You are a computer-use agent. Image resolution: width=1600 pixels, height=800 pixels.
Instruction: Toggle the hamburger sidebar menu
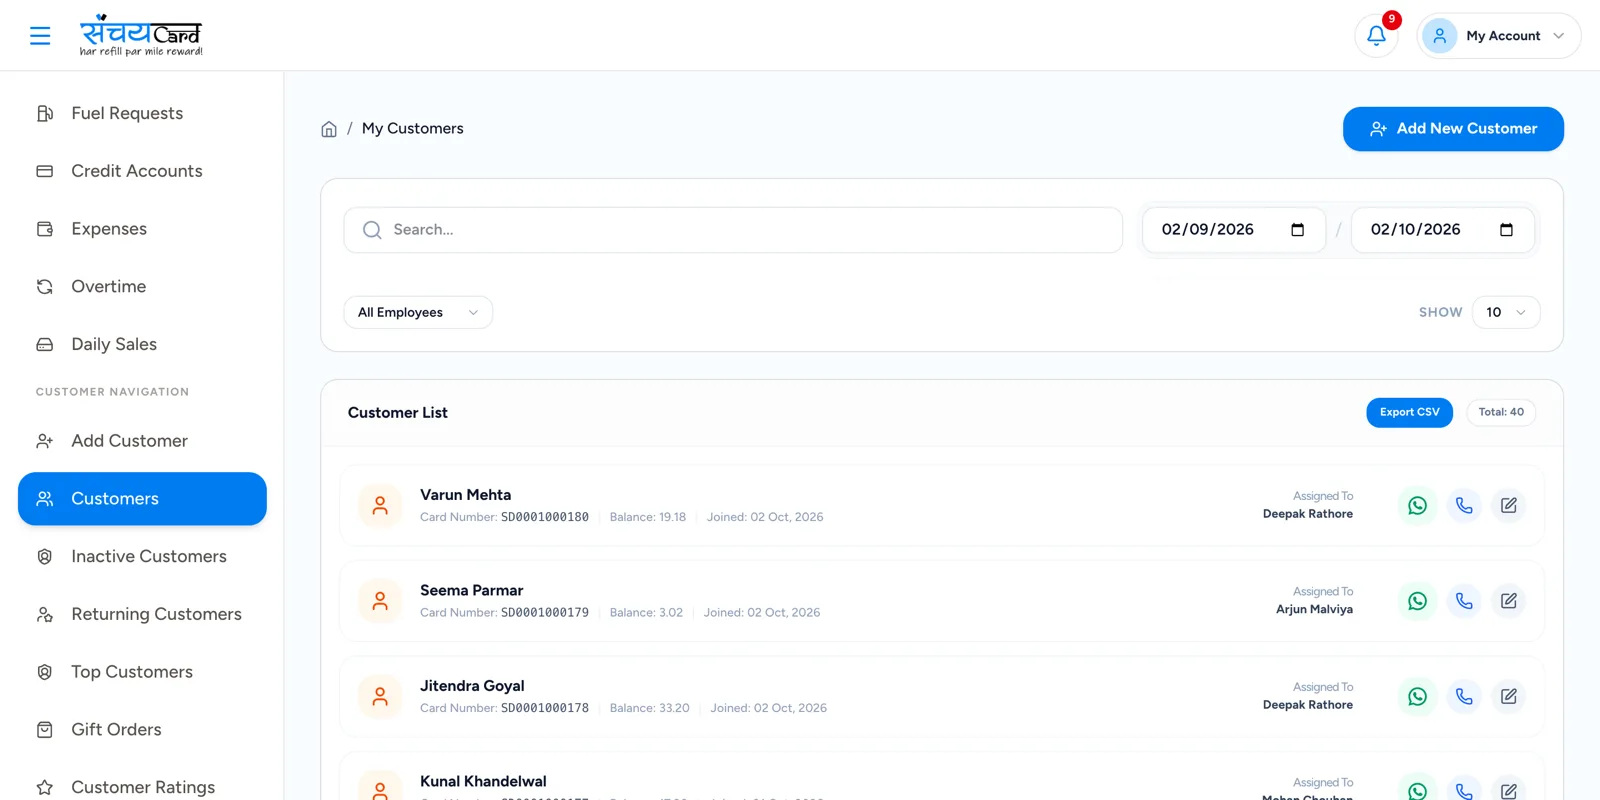[40, 36]
